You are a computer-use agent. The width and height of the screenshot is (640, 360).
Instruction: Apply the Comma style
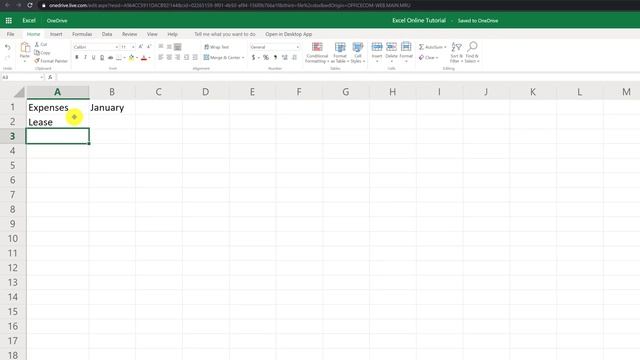[275, 58]
